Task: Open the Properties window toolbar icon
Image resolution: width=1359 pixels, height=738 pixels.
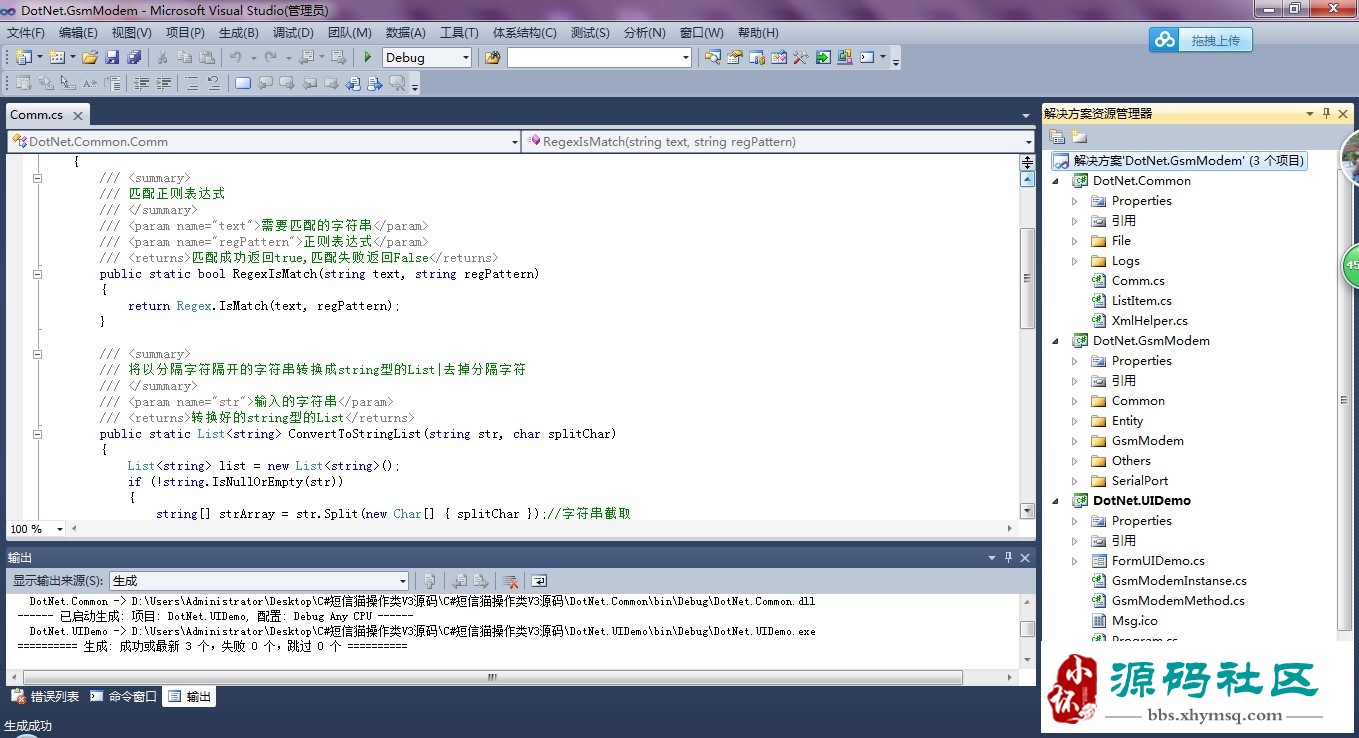Action: point(734,57)
